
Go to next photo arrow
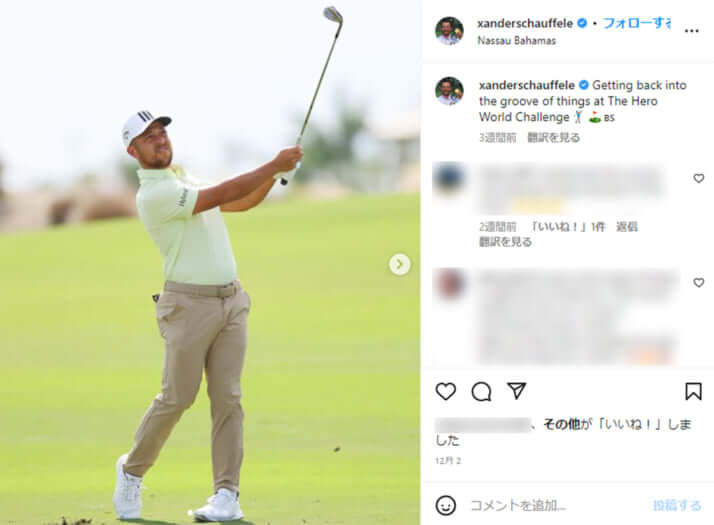pyautogui.click(x=399, y=264)
